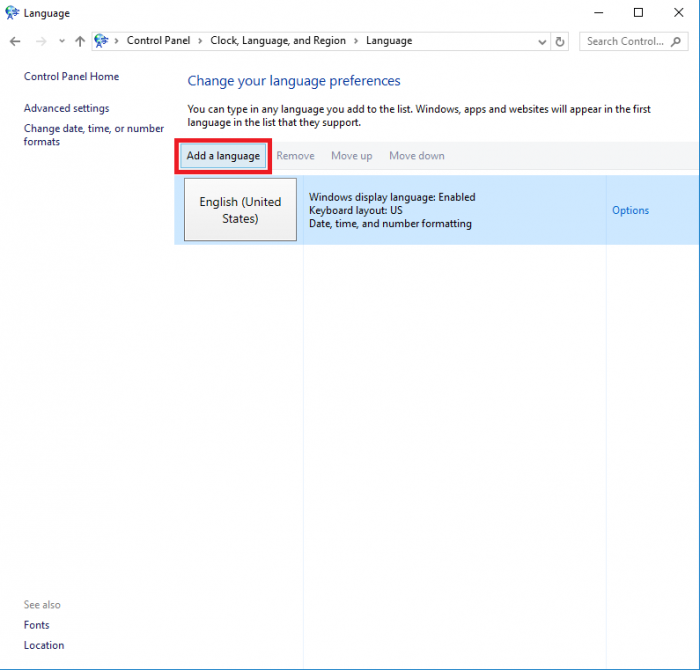Viewport: 700px width, 670px height.
Task: Open the recent locations dropdown arrow
Action: (x=62, y=41)
